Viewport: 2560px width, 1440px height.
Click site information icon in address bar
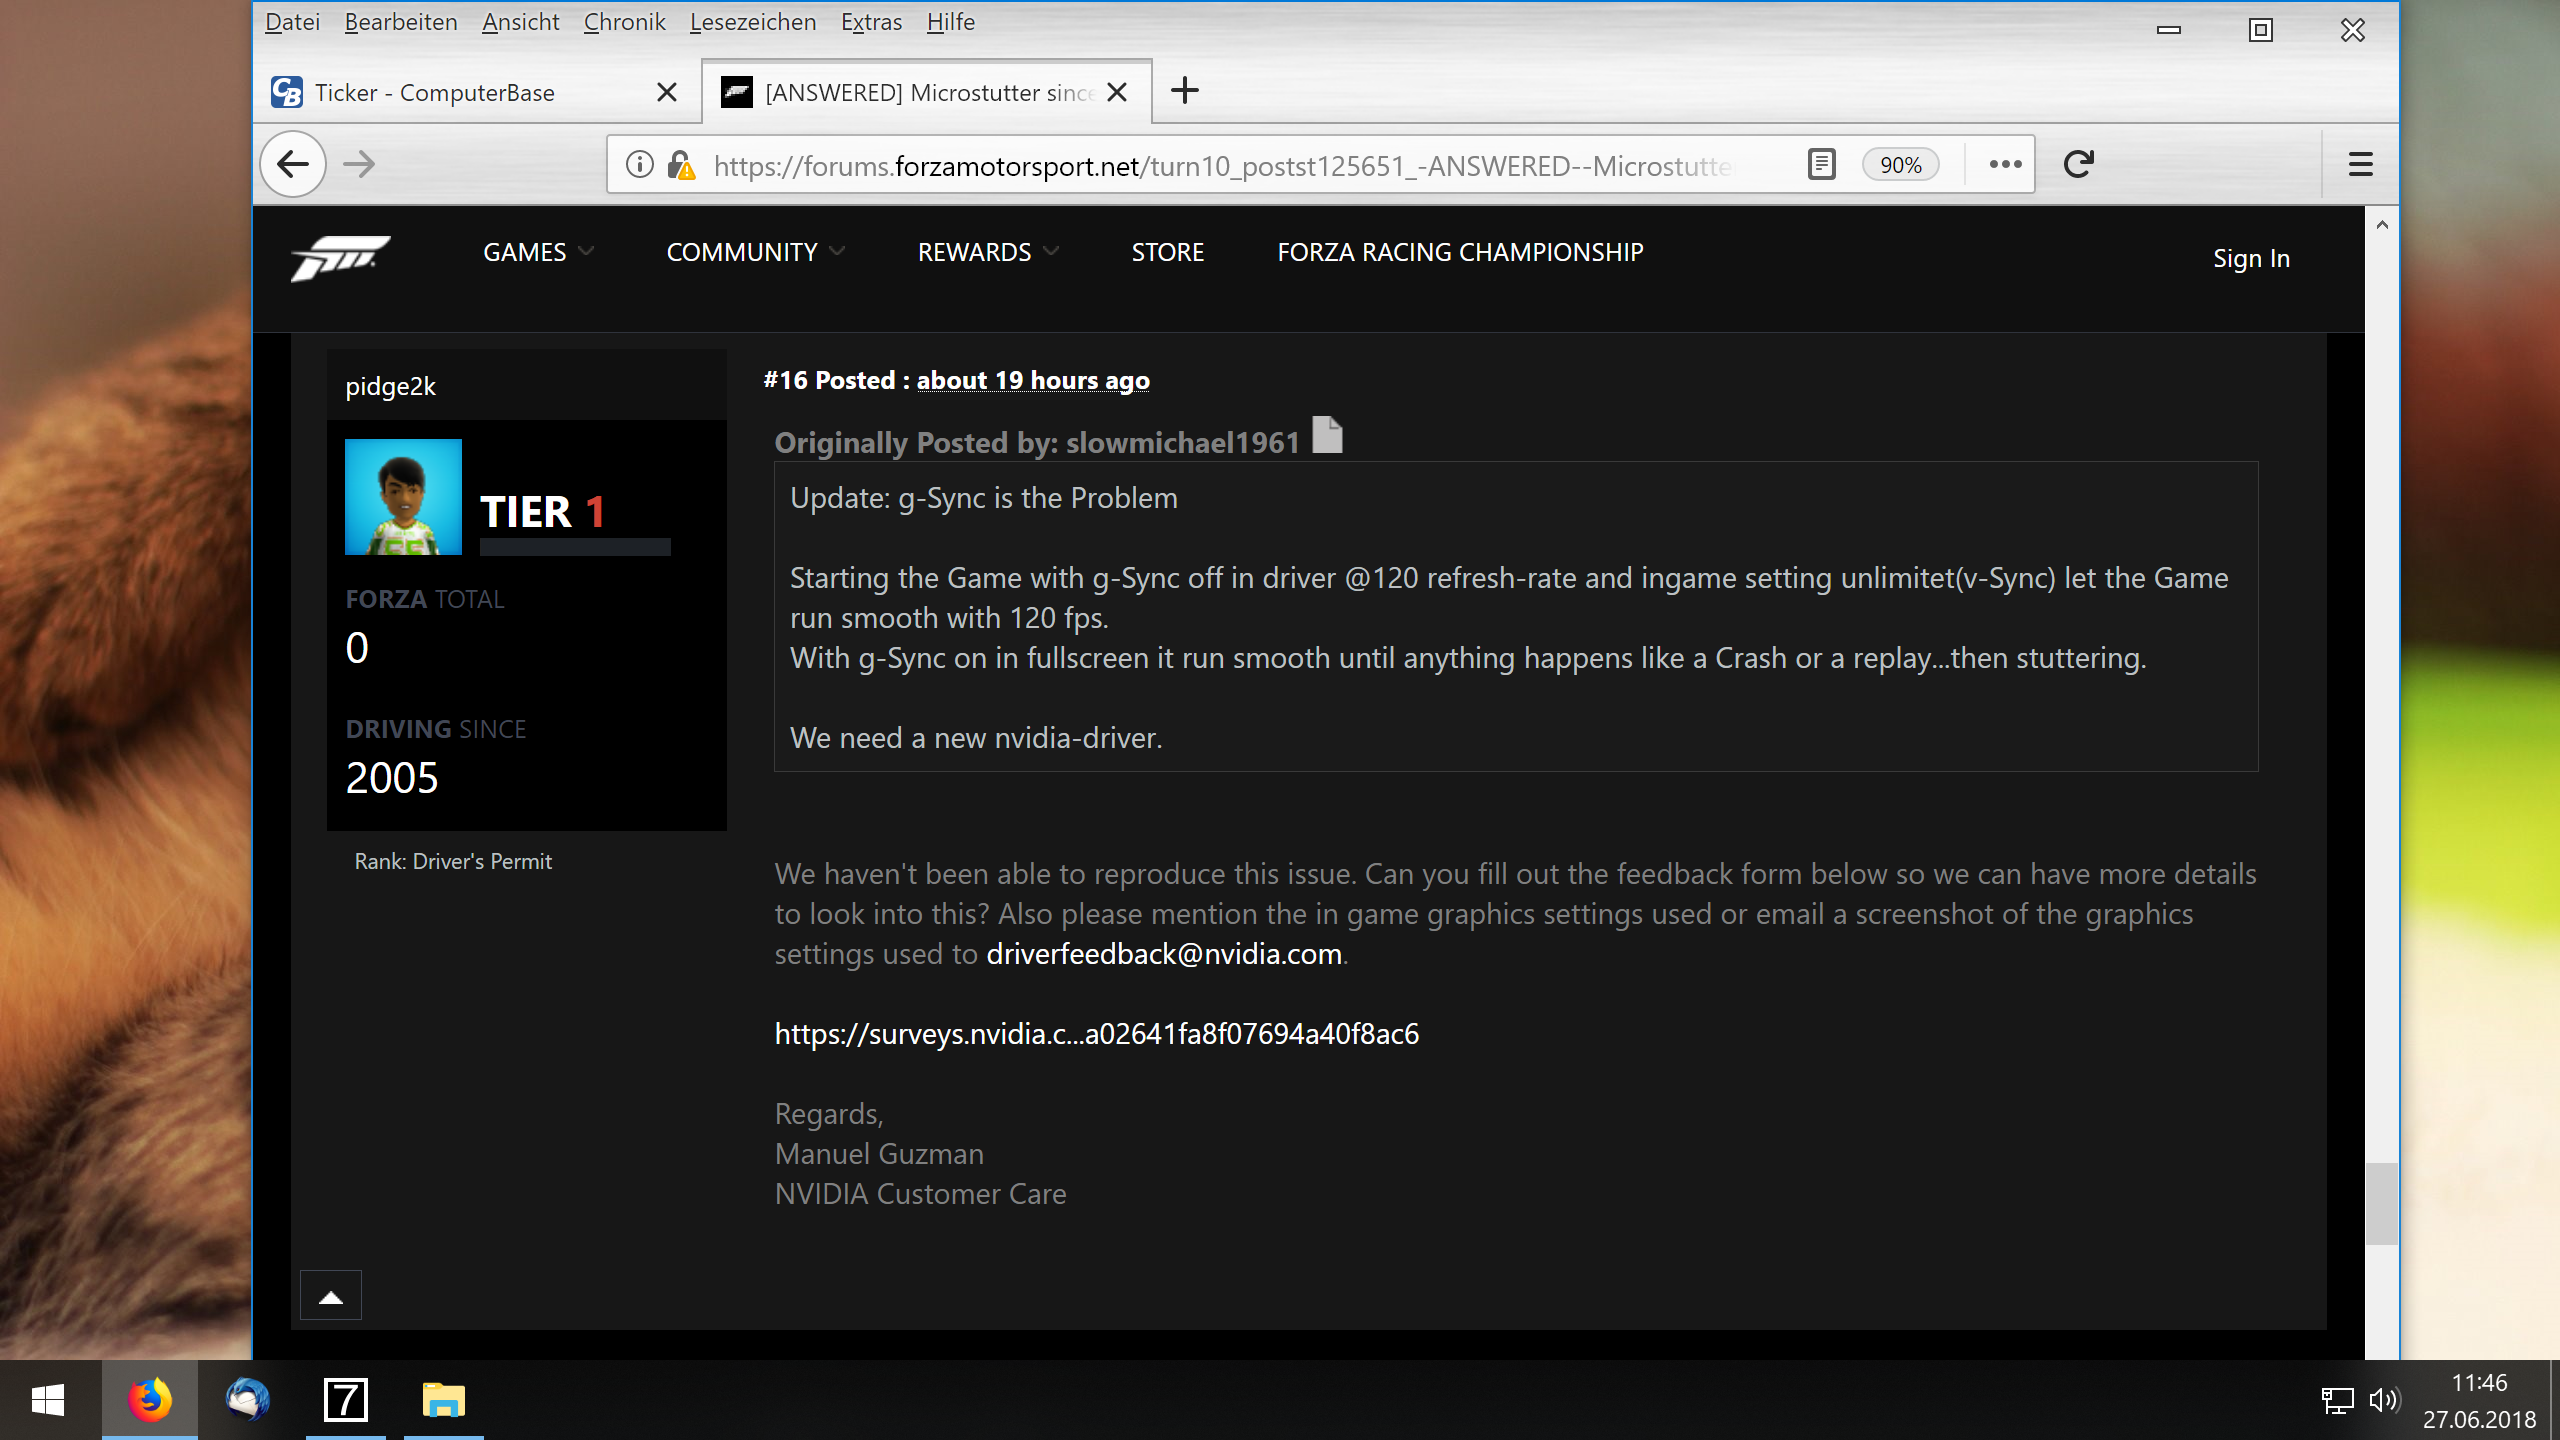pyautogui.click(x=640, y=164)
